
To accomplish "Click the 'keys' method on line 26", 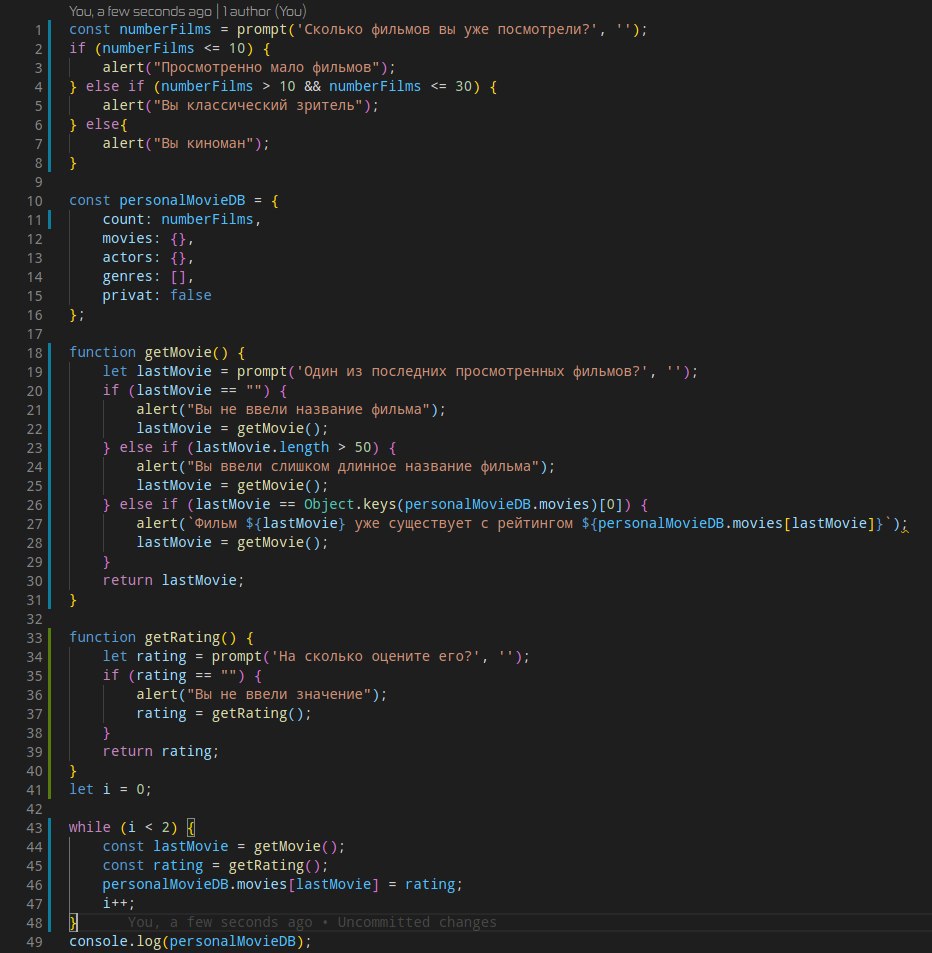I will coord(379,504).
